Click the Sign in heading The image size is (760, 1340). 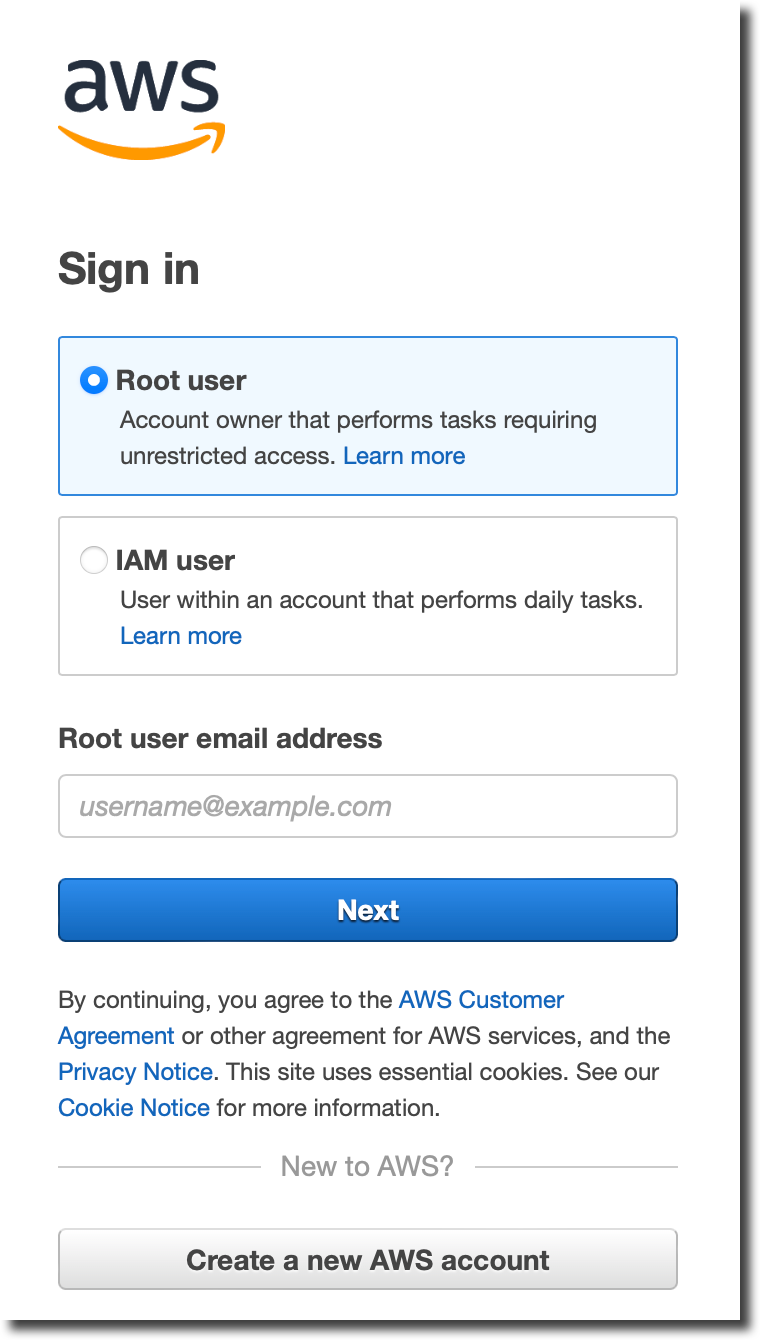click(129, 270)
